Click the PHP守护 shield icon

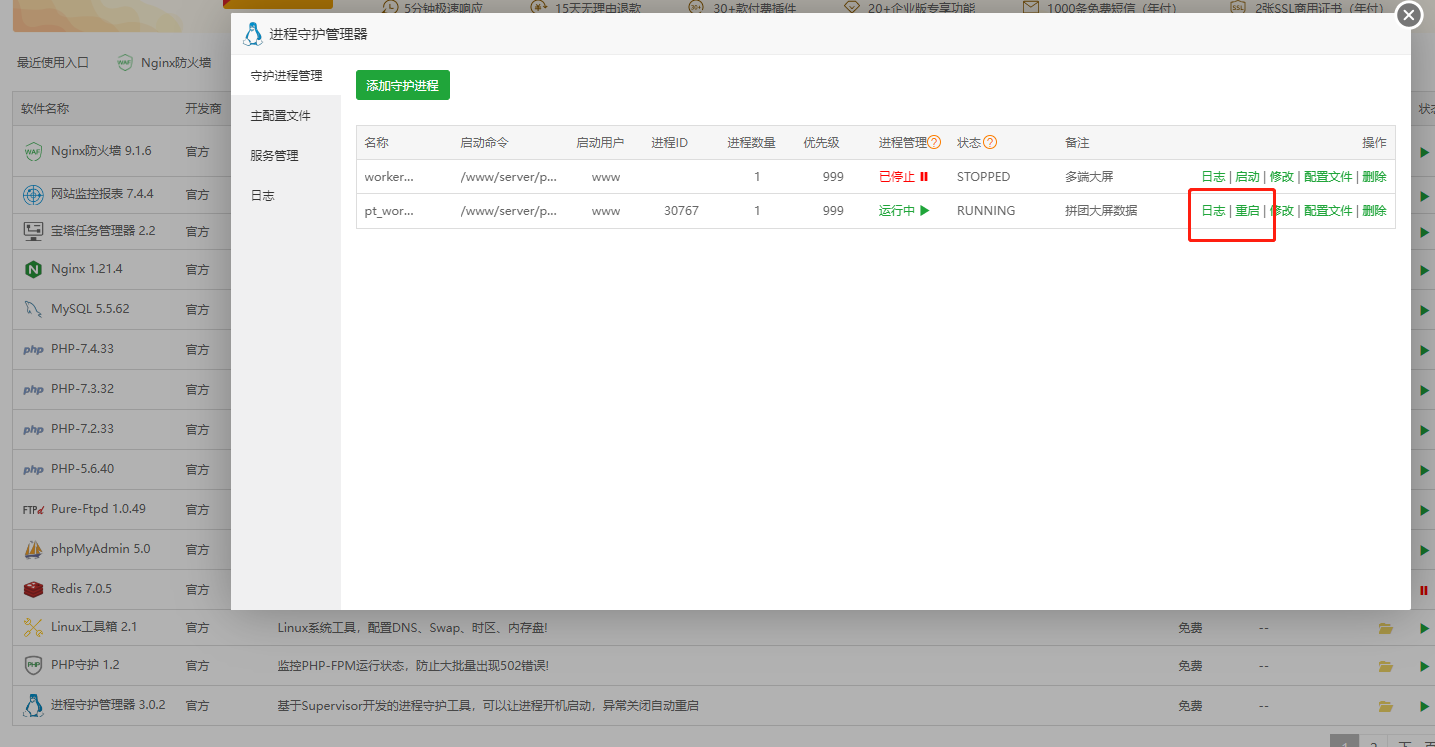pos(33,665)
